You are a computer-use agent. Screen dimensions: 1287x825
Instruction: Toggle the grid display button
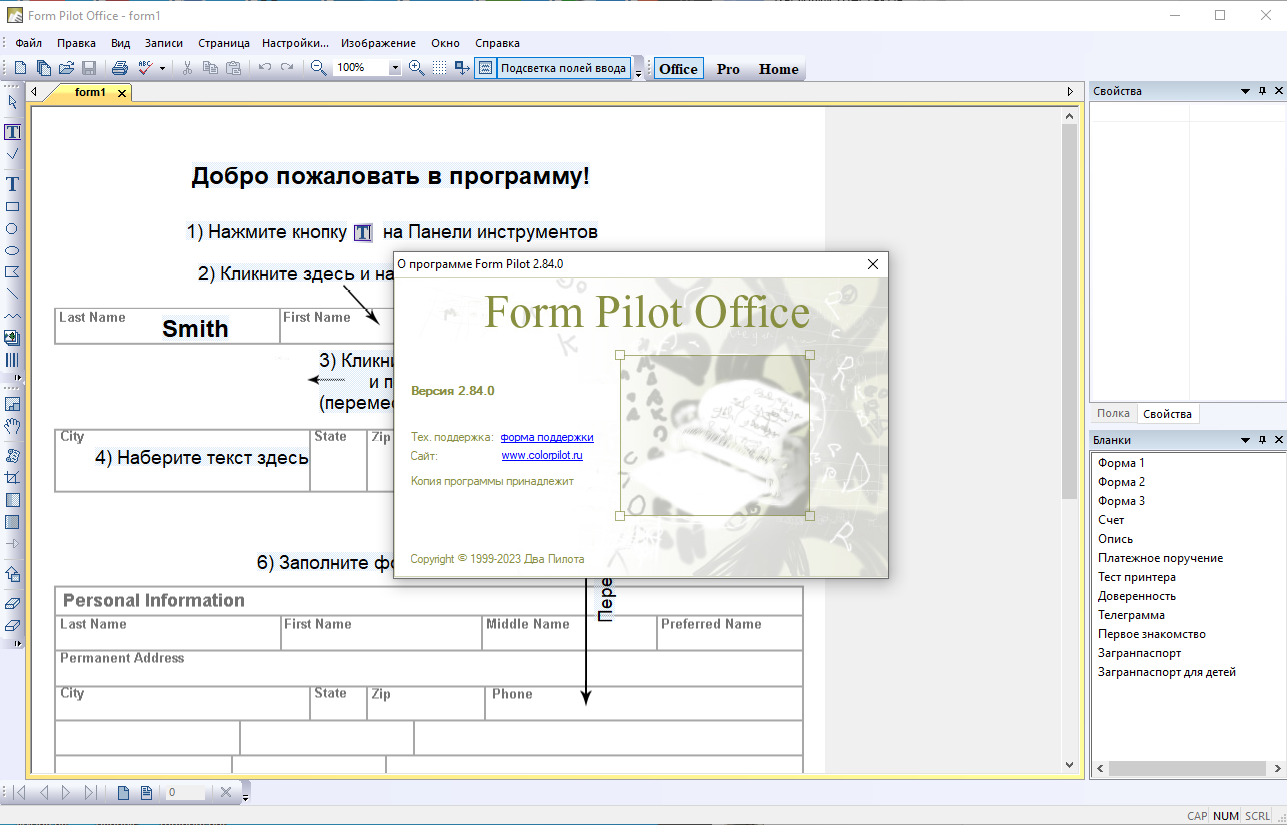[x=439, y=68]
